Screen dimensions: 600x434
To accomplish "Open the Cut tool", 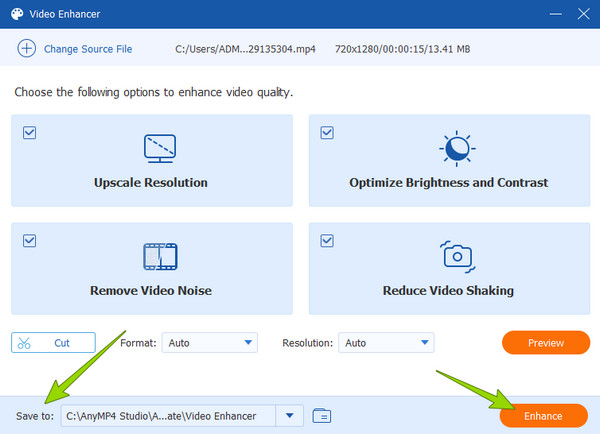I will pos(53,343).
